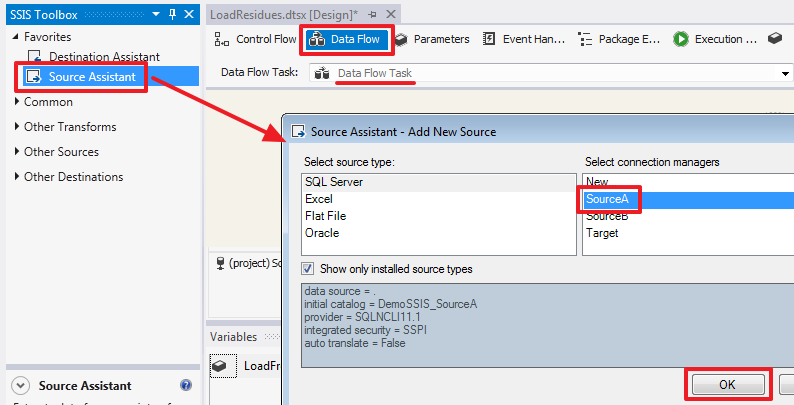Select SourceB connection manager
794x405 pixels.
click(689, 216)
